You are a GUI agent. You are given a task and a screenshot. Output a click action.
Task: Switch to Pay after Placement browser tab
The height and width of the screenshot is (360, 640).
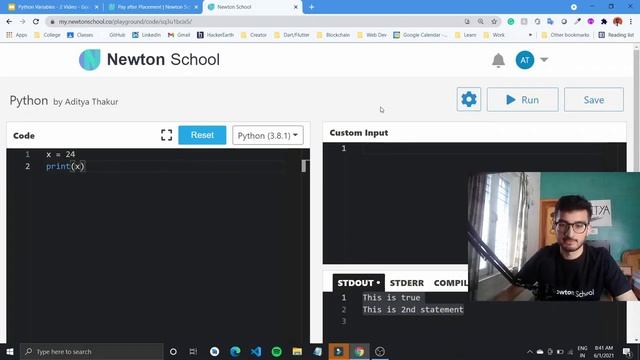click(153, 7)
